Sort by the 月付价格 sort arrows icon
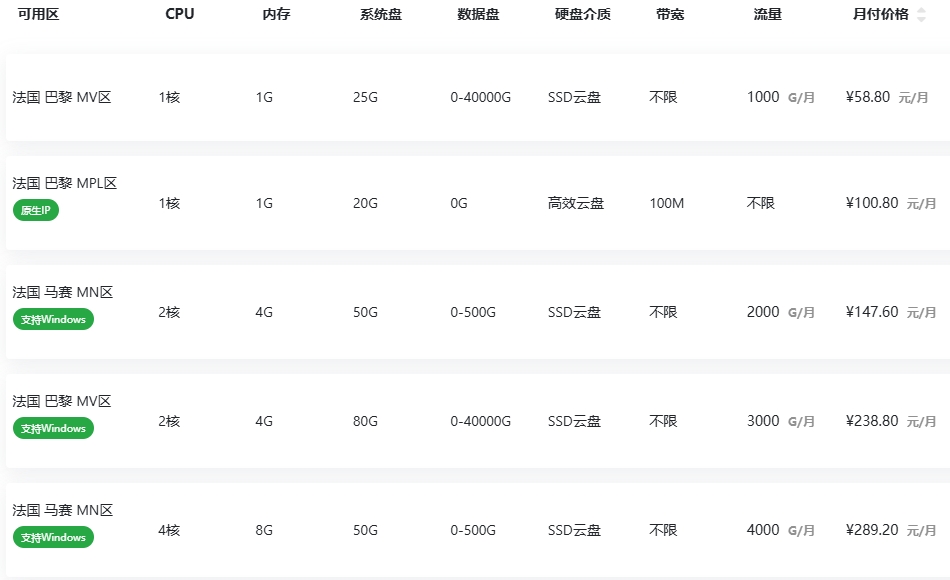This screenshot has width=950, height=580. 921,15
